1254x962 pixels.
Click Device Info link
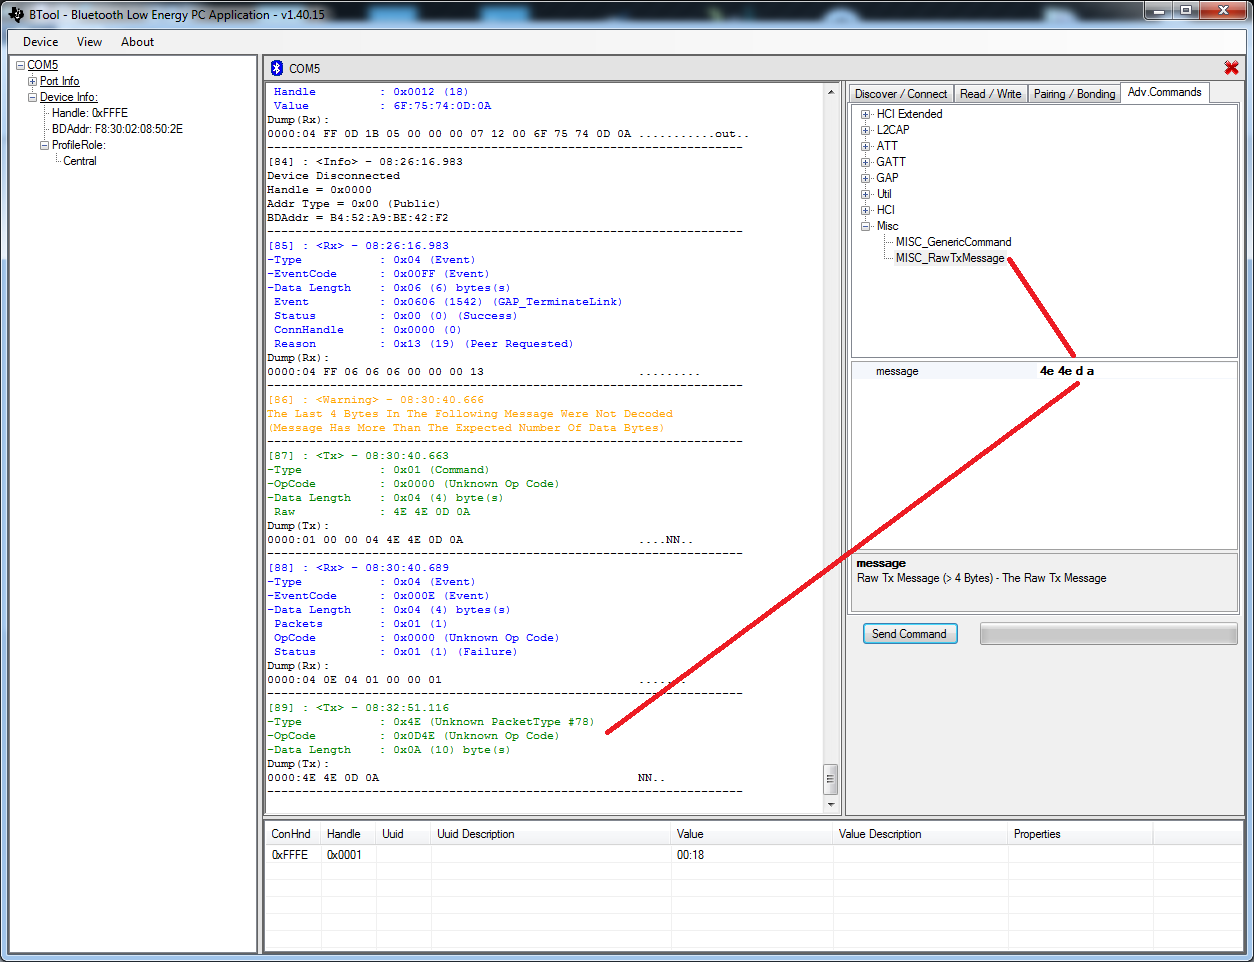(x=68, y=97)
